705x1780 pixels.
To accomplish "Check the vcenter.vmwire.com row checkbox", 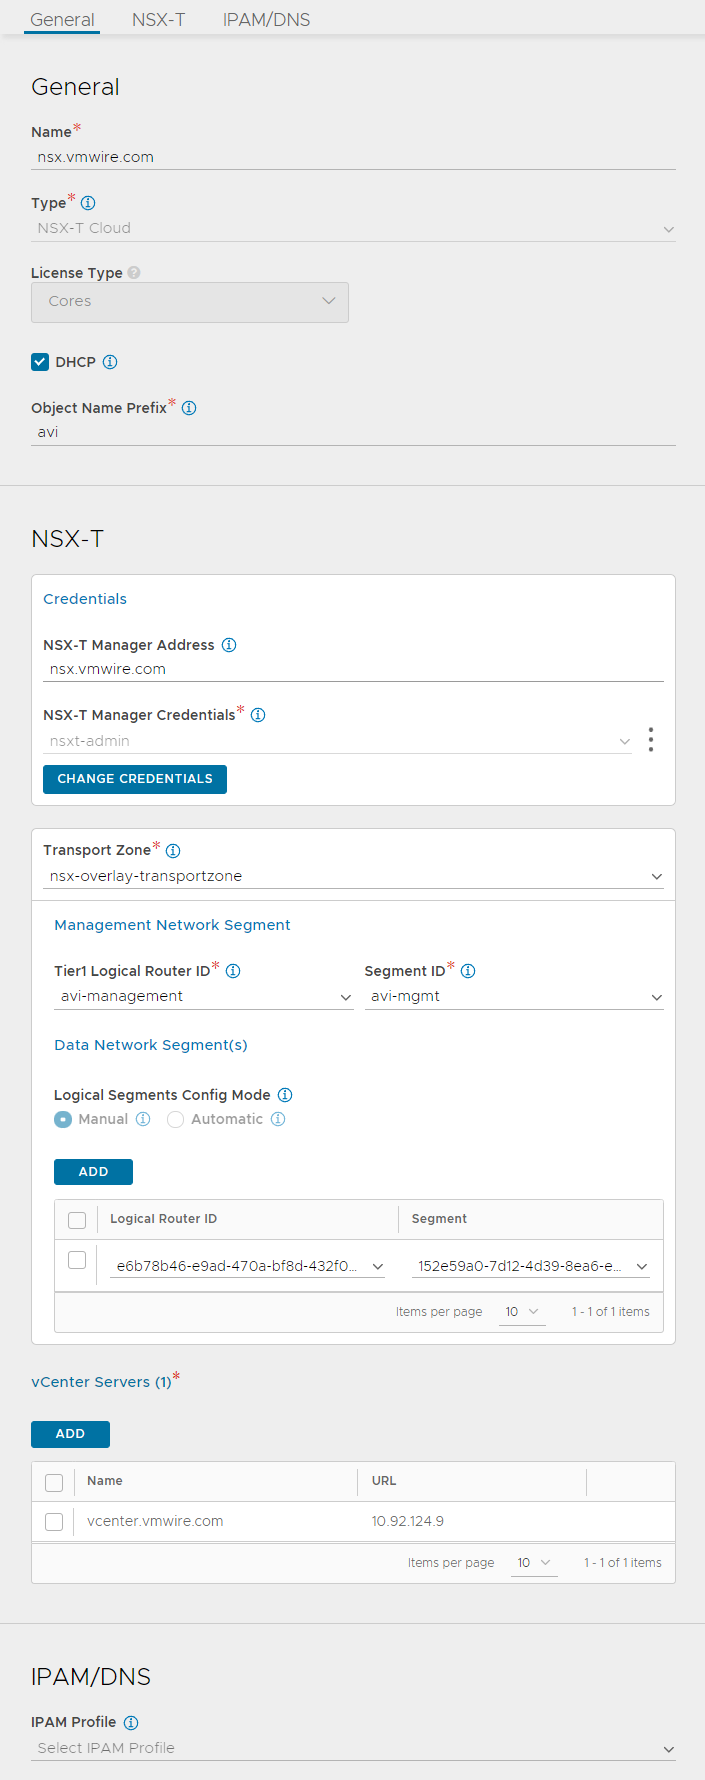I will point(54,1521).
